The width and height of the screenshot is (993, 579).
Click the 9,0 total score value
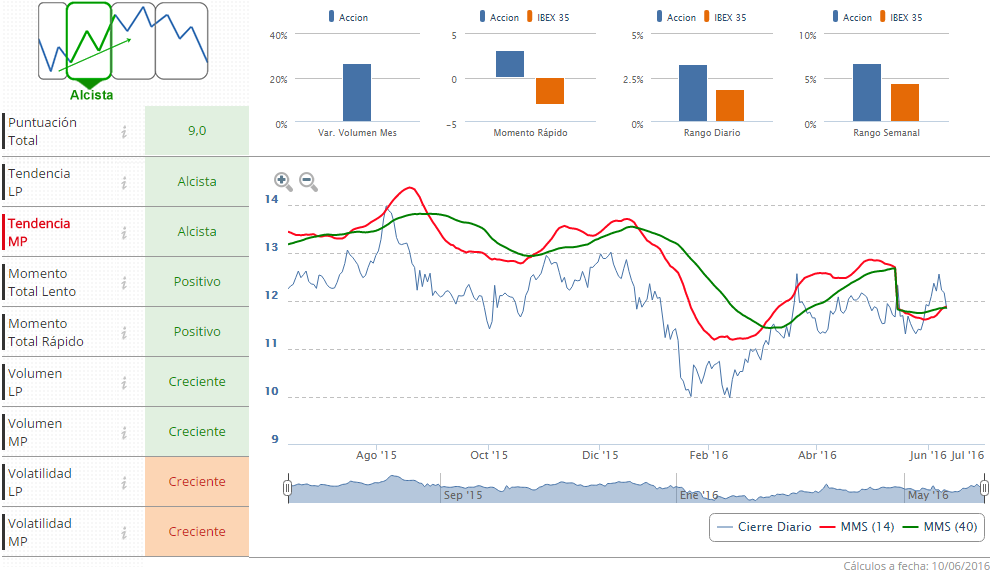click(197, 130)
